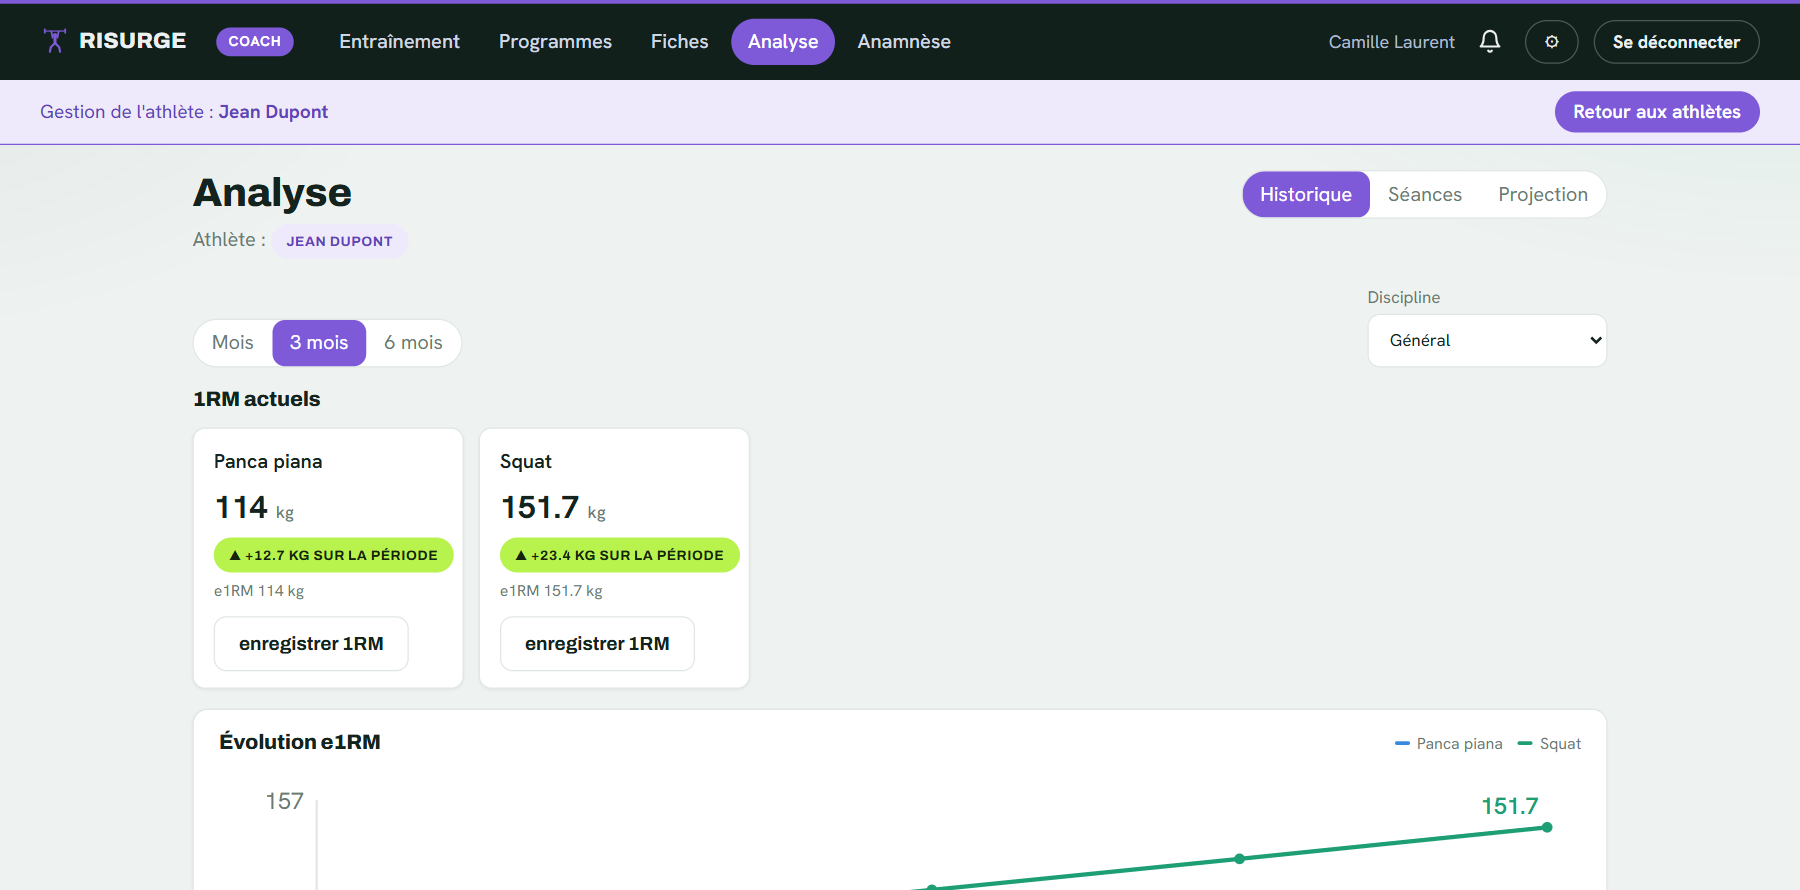Click Panca piana +12.7 KG badge
This screenshot has height=890, width=1800.
(x=334, y=555)
